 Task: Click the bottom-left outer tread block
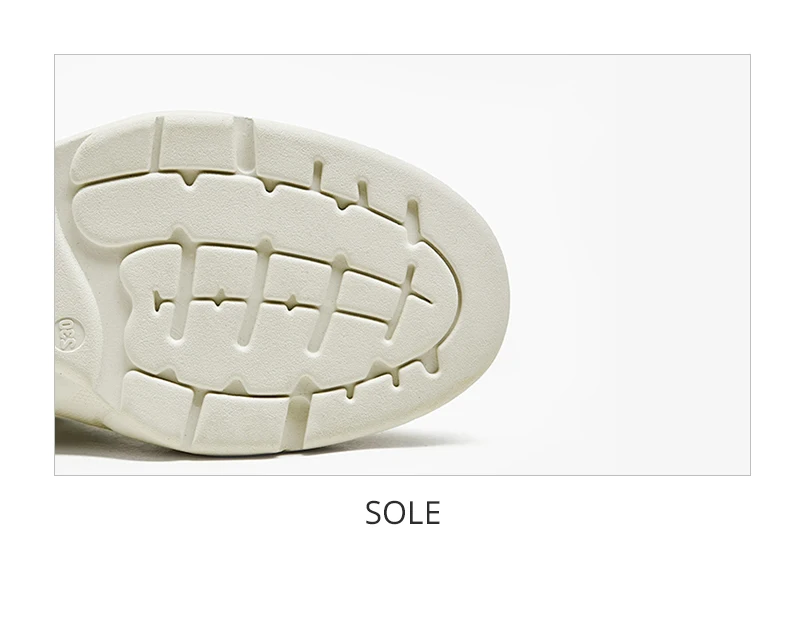(157, 401)
